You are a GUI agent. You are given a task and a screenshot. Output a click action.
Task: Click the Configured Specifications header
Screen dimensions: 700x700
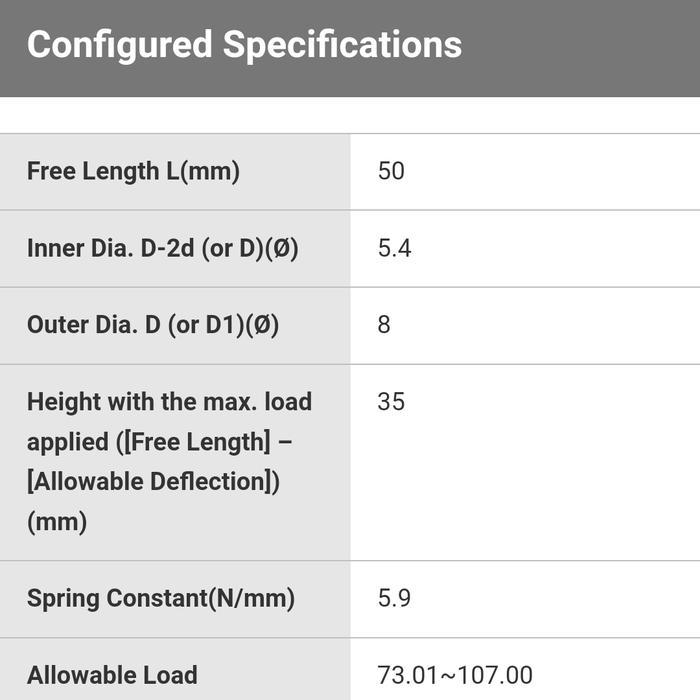point(244,45)
